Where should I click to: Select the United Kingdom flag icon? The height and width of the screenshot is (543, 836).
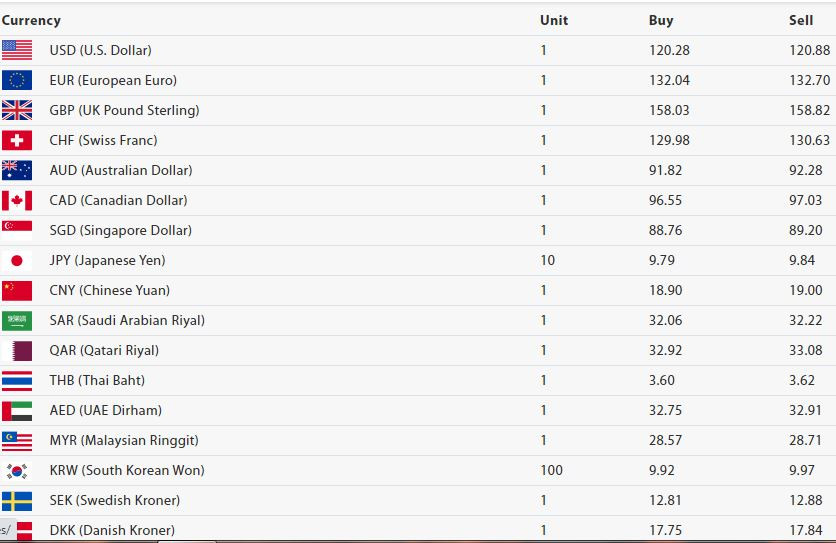[x=17, y=110]
